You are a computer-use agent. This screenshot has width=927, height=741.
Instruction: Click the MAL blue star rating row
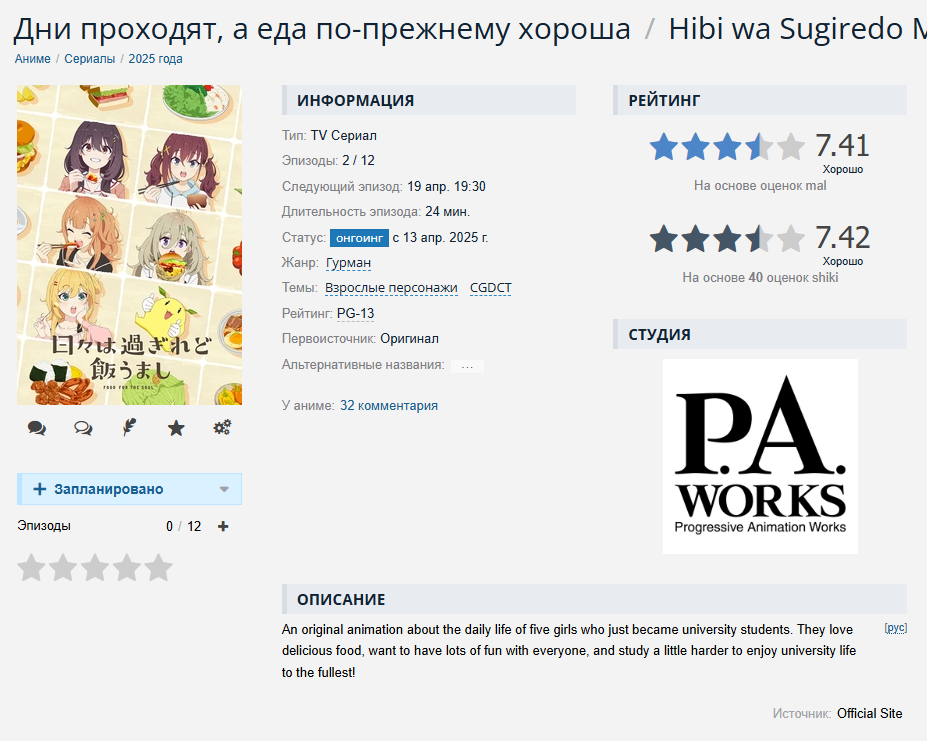pyautogui.click(x=727, y=147)
